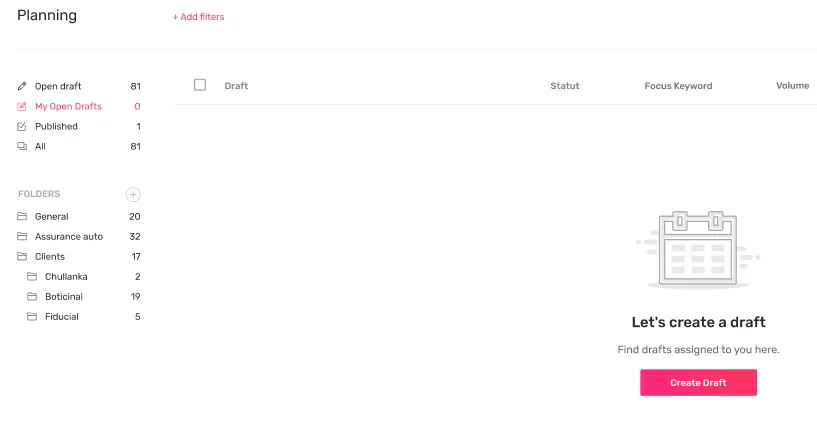This screenshot has height=429, width=817.
Task: Click the Assurance auto count 32
Action: coord(135,236)
